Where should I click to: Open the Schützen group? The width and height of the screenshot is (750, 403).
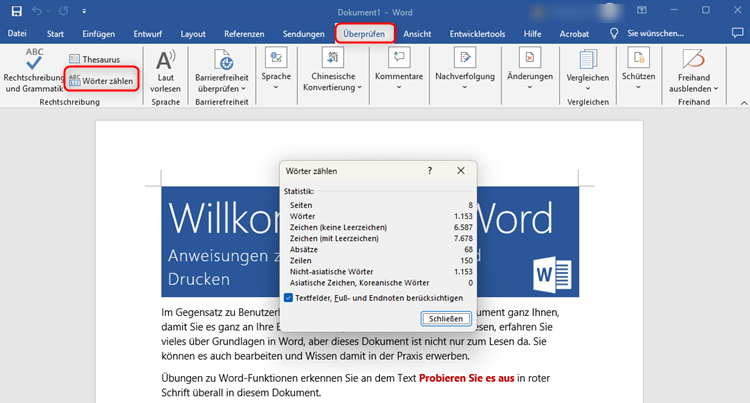639,69
